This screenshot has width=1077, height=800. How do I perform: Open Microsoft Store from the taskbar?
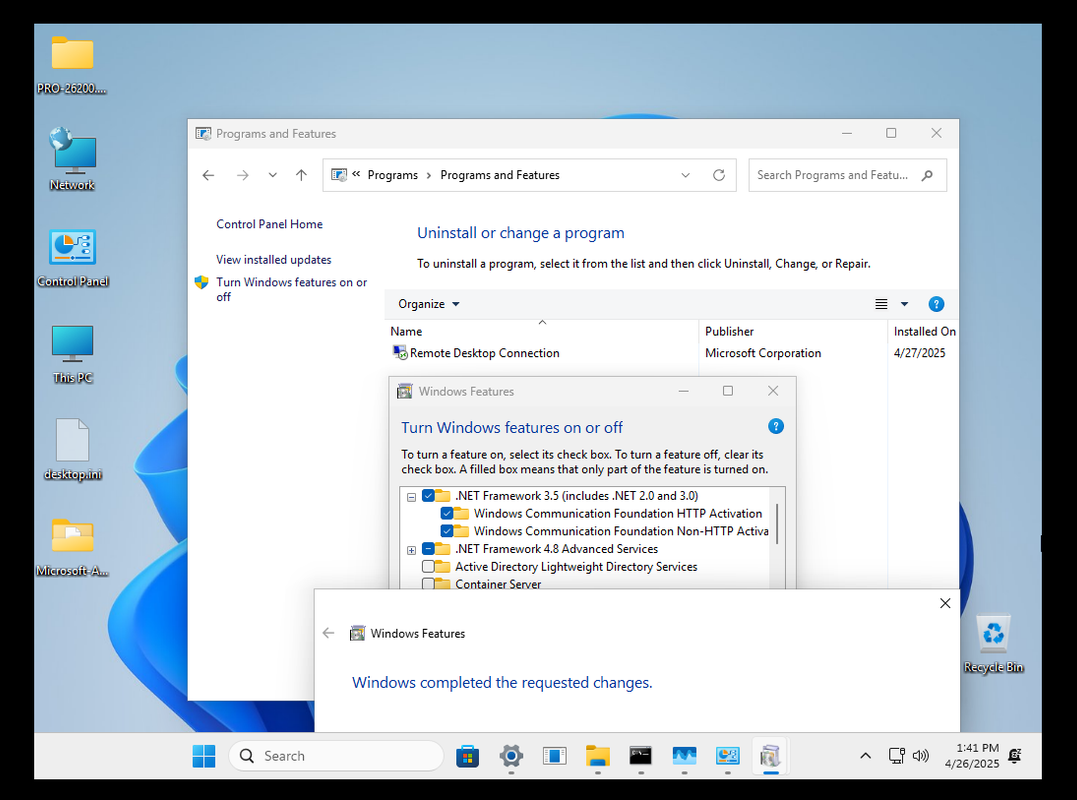[x=468, y=756]
